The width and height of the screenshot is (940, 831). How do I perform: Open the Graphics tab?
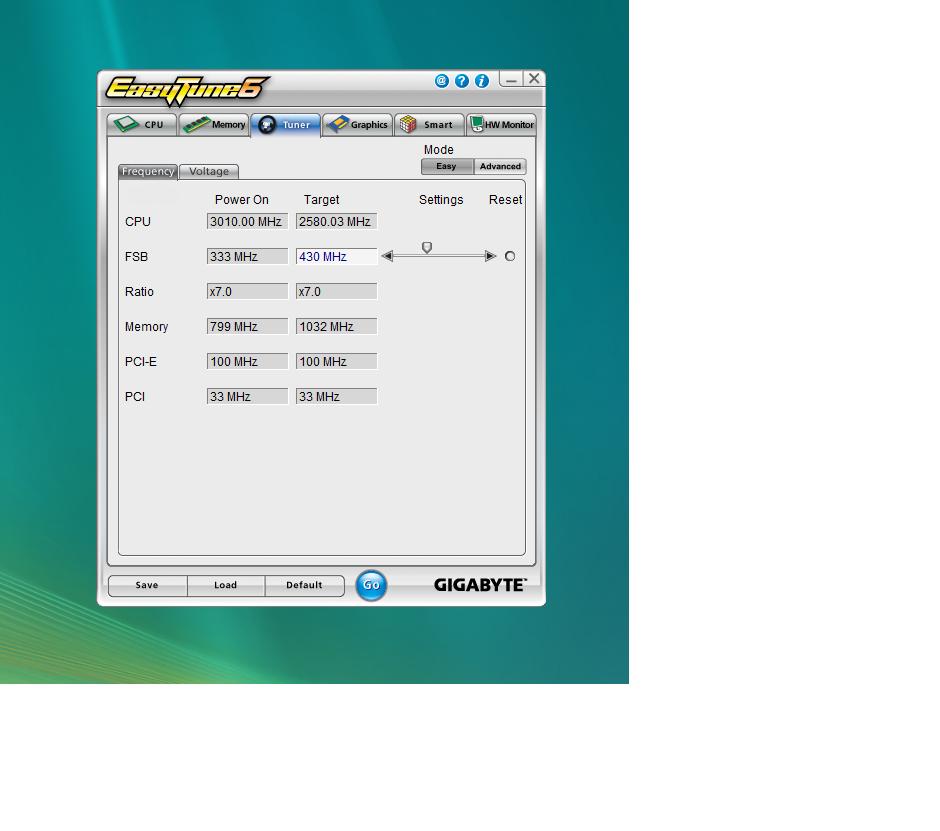click(x=357, y=125)
